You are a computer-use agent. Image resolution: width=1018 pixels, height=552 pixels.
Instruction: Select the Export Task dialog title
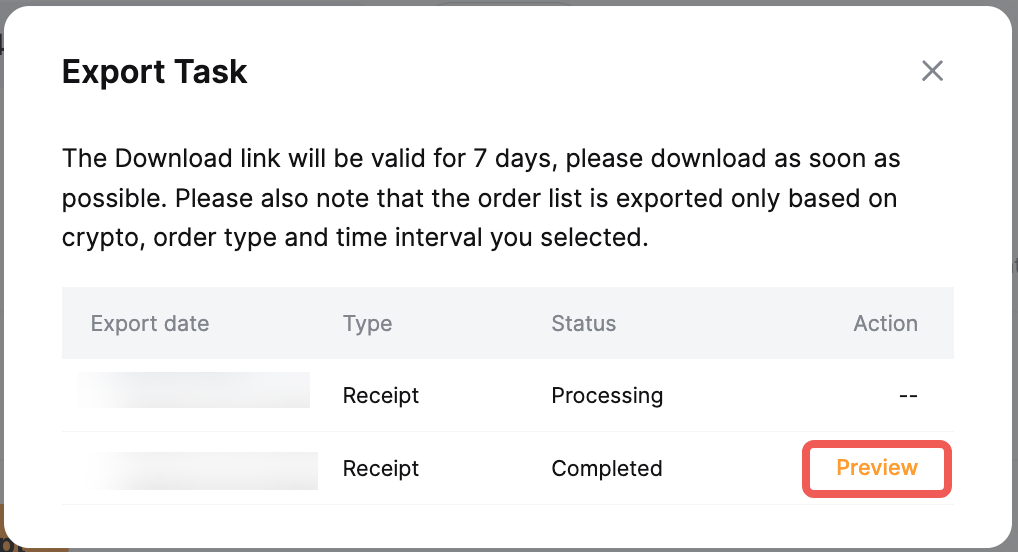[155, 71]
